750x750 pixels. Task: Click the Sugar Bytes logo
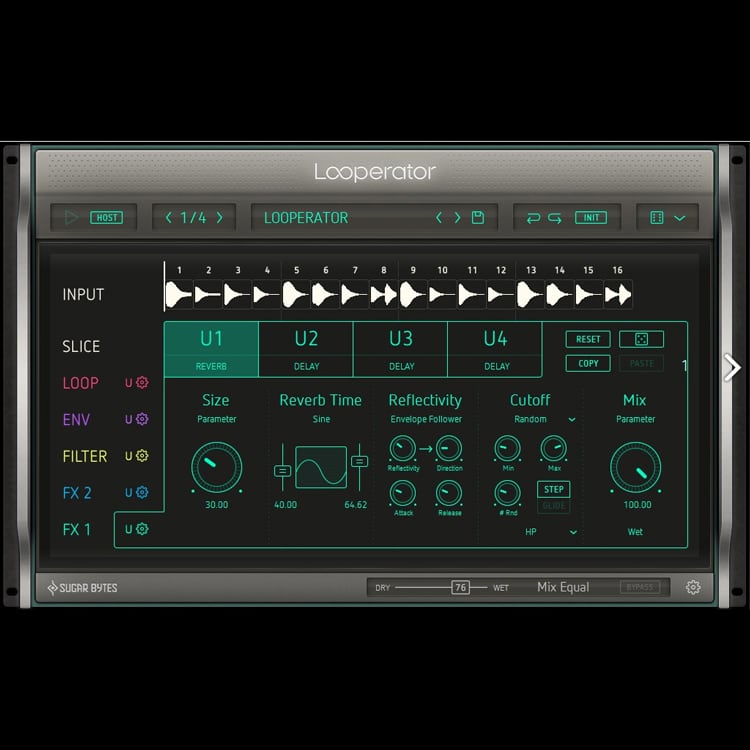83,588
